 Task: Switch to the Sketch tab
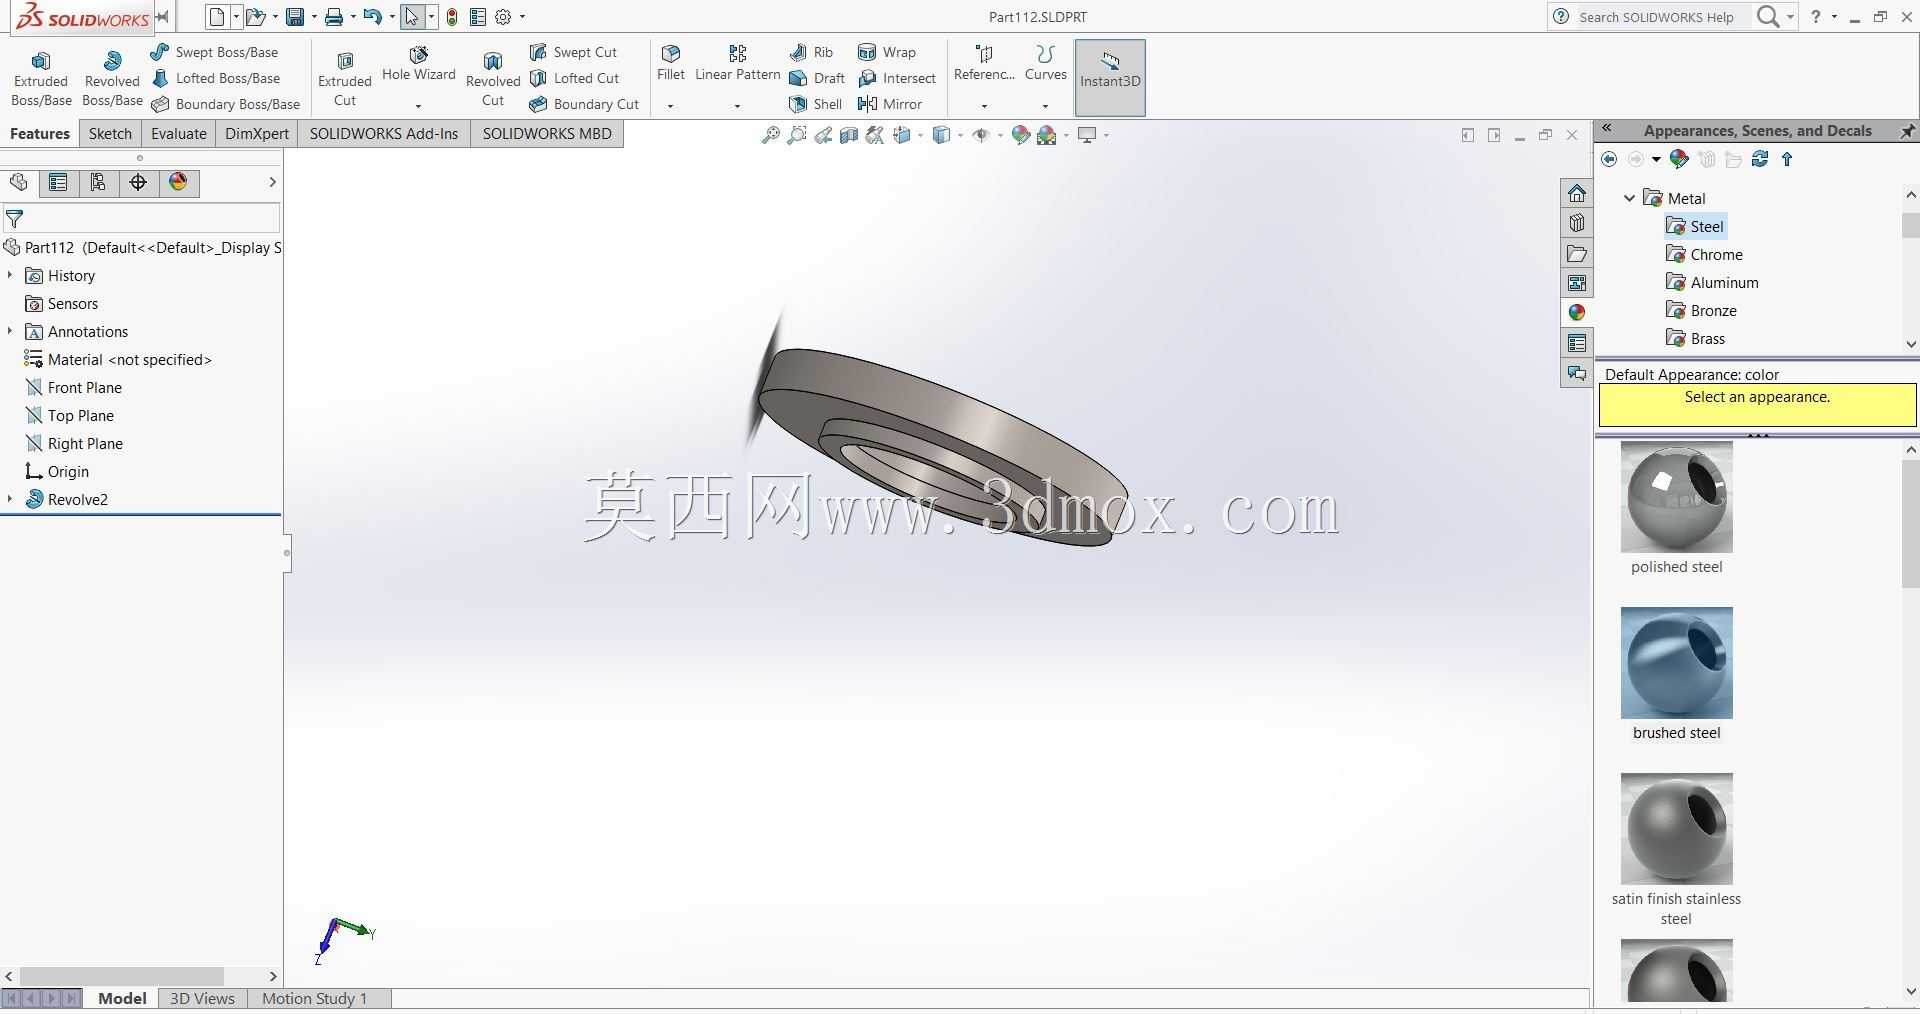click(110, 133)
